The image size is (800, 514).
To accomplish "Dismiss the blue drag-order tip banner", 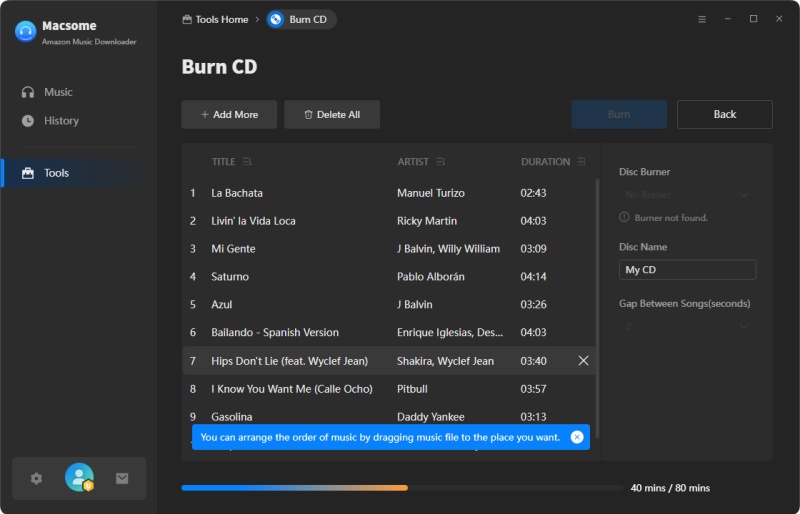I will point(577,437).
